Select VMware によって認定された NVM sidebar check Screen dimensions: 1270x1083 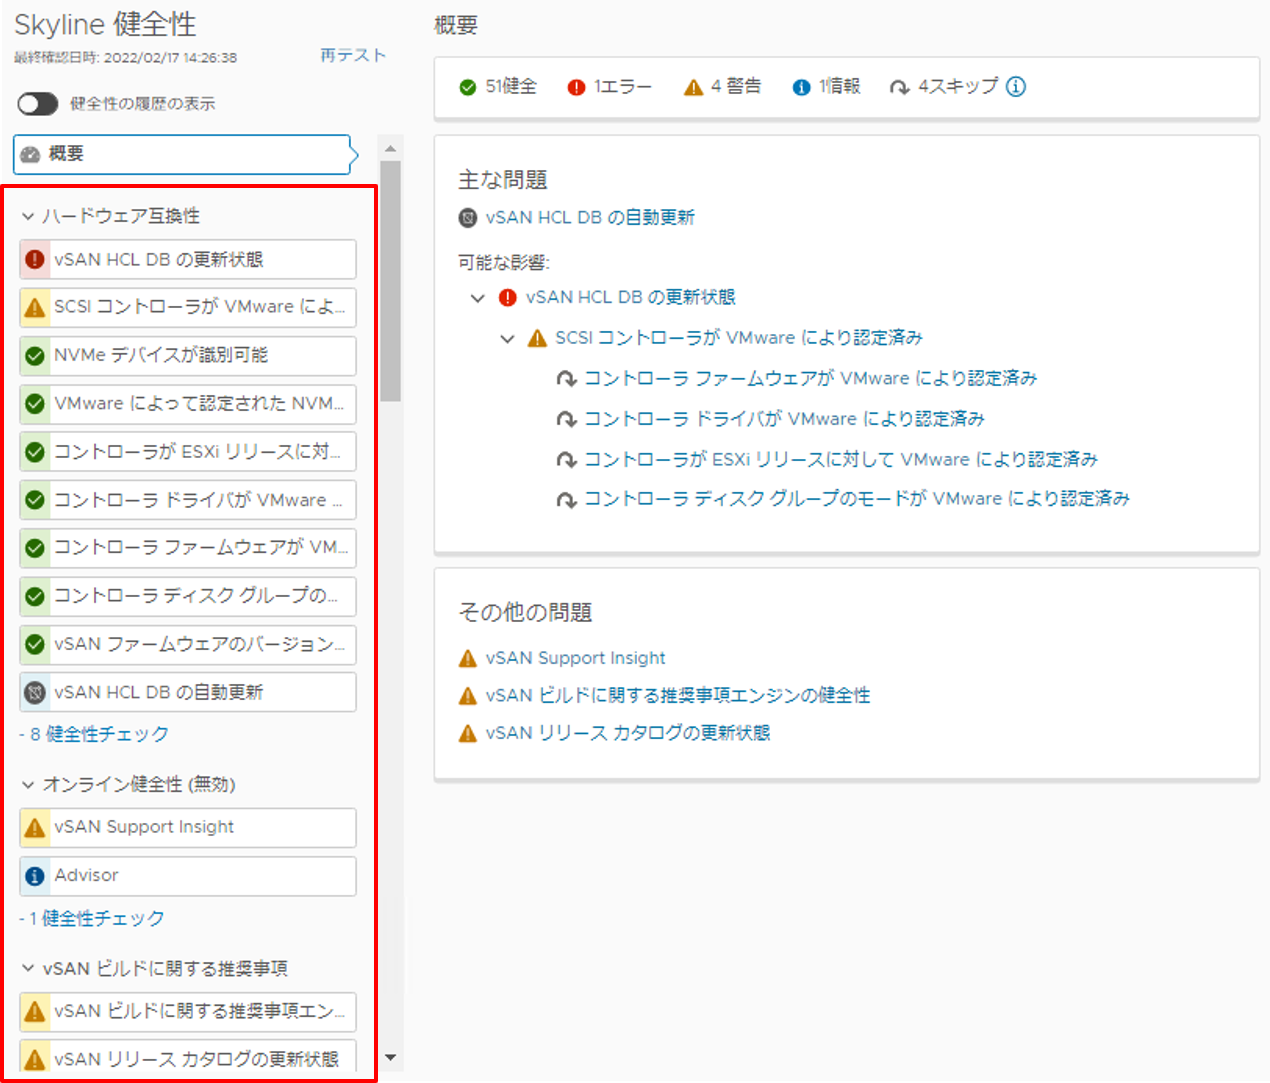188,404
